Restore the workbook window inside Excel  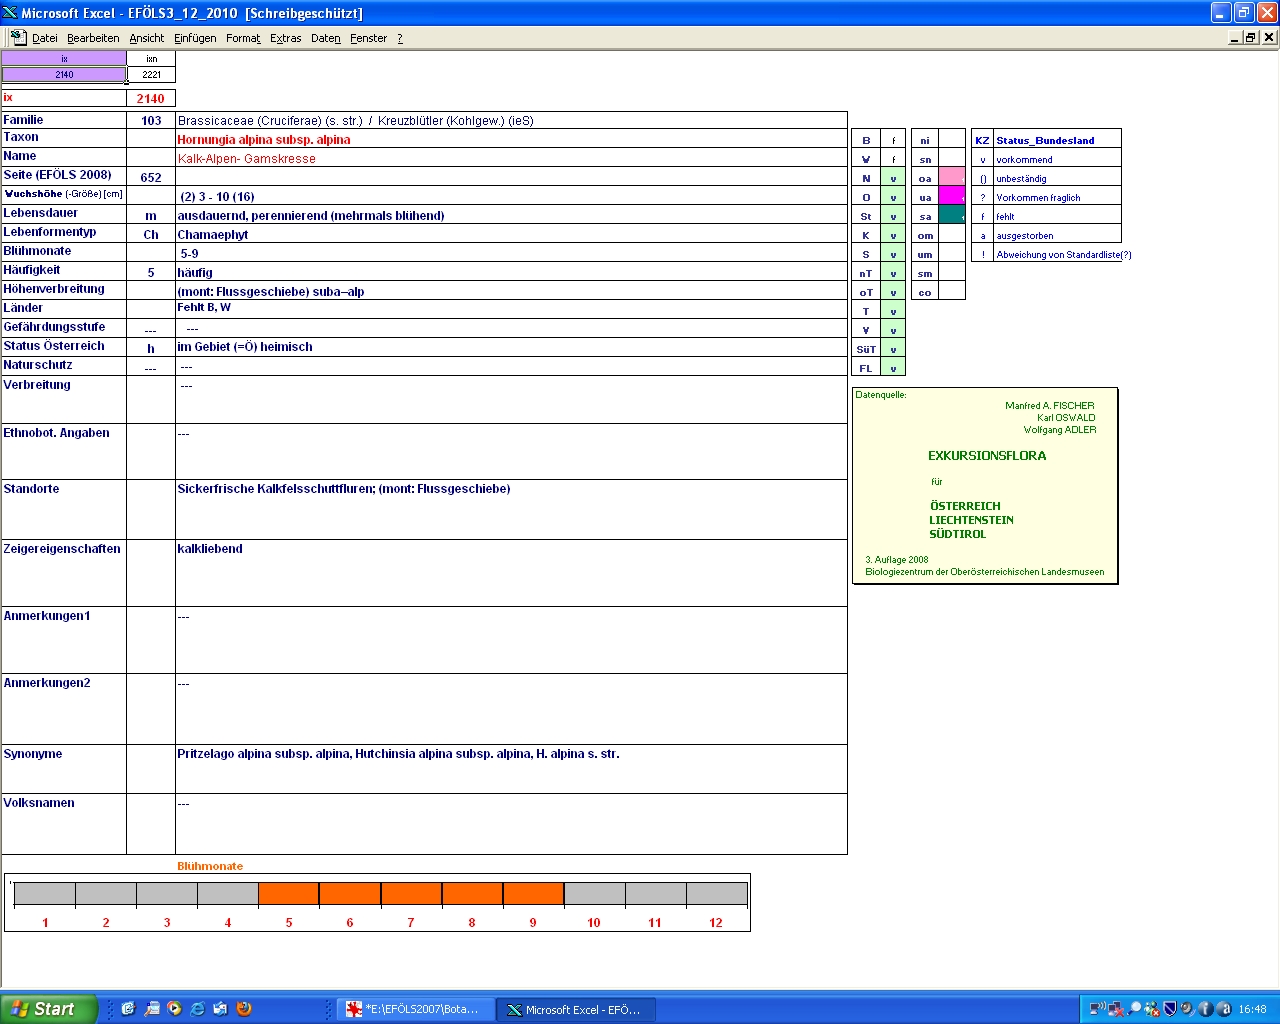(1251, 37)
